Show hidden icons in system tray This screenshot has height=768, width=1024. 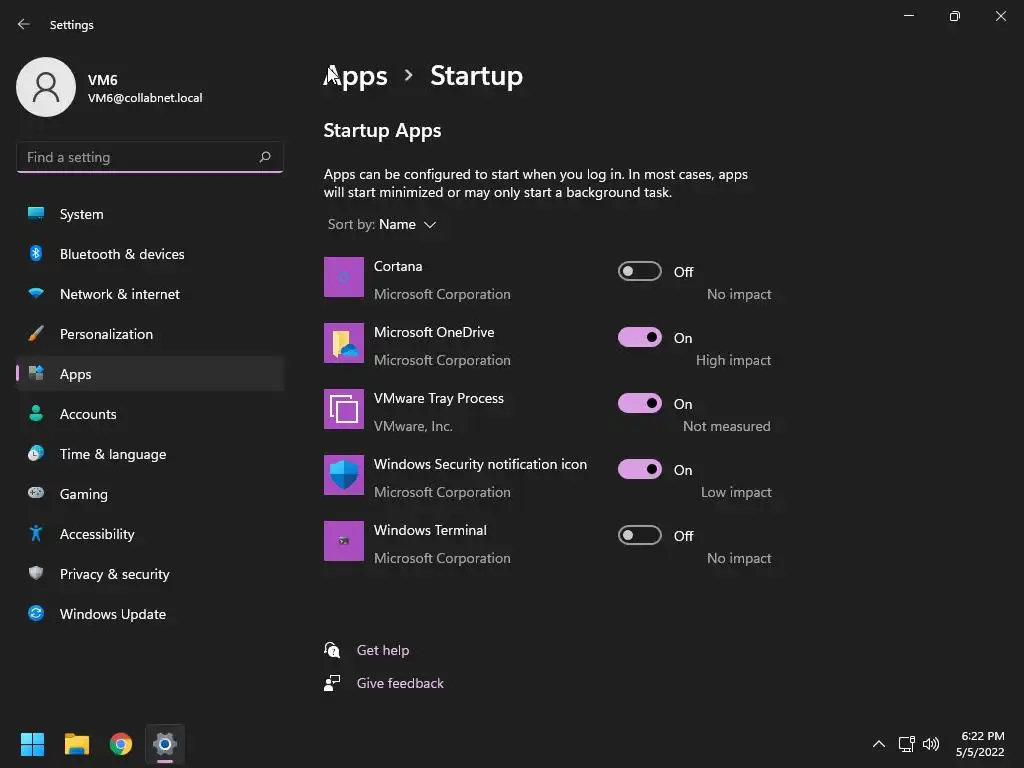click(x=878, y=744)
